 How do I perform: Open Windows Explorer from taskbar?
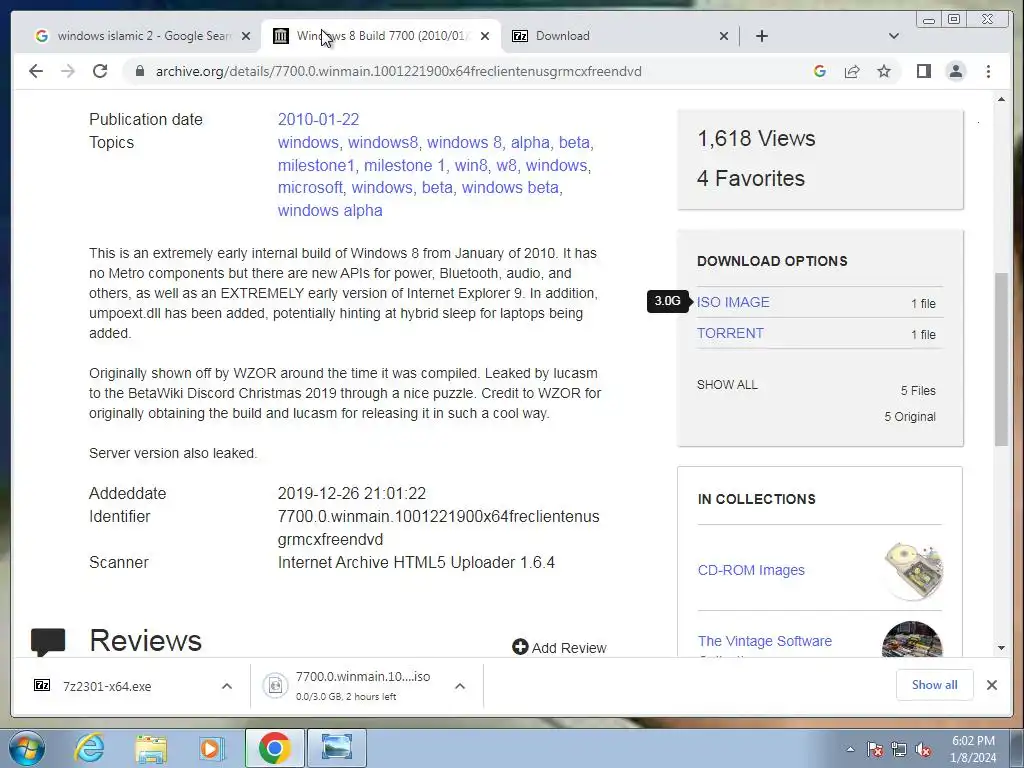pos(151,748)
